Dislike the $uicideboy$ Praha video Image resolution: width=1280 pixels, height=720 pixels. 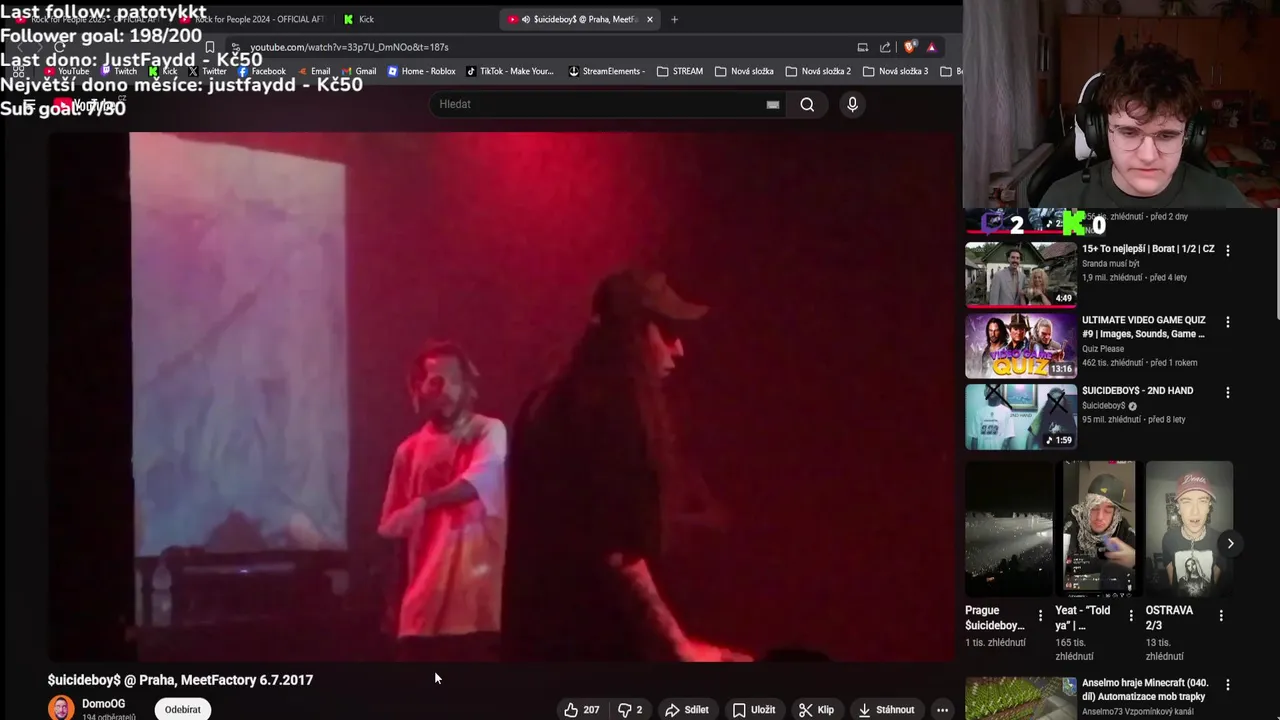(x=629, y=710)
